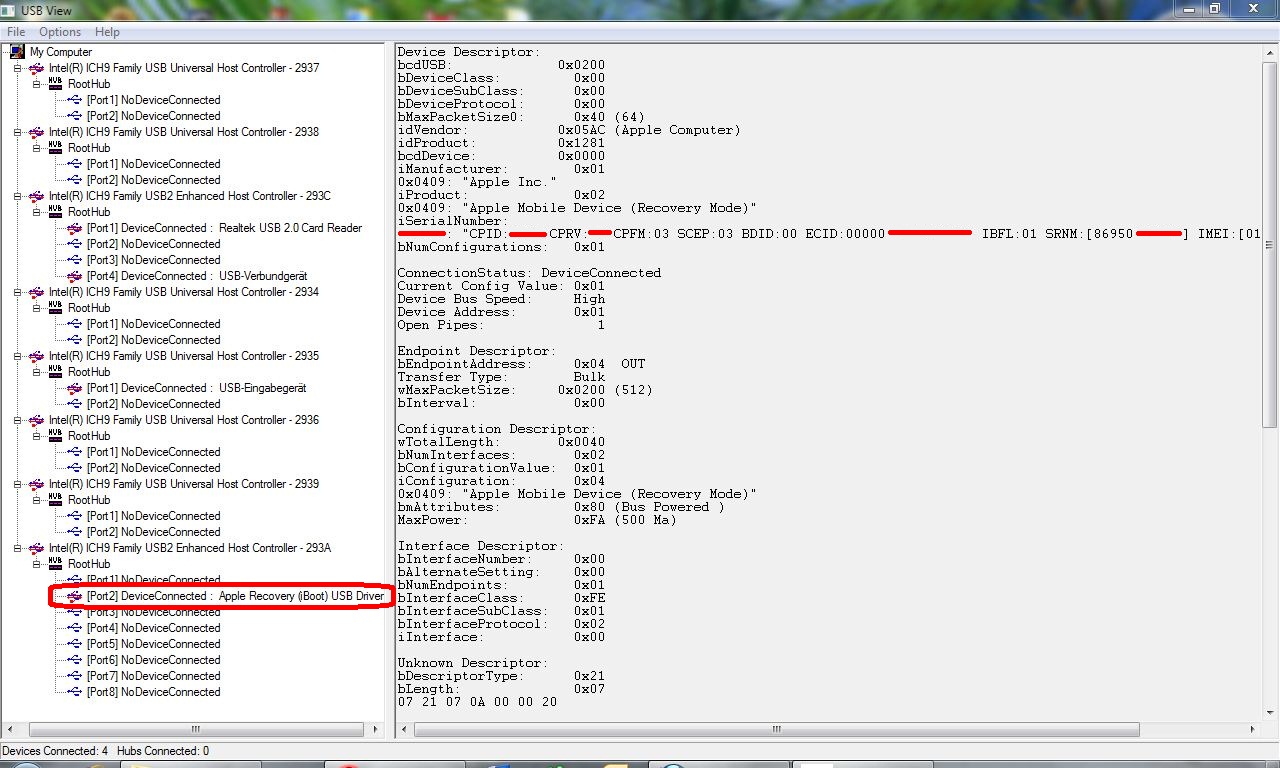Select the Realtek USB 2.0 Card Reader port
The height and width of the screenshot is (768, 1280).
(224, 228)
